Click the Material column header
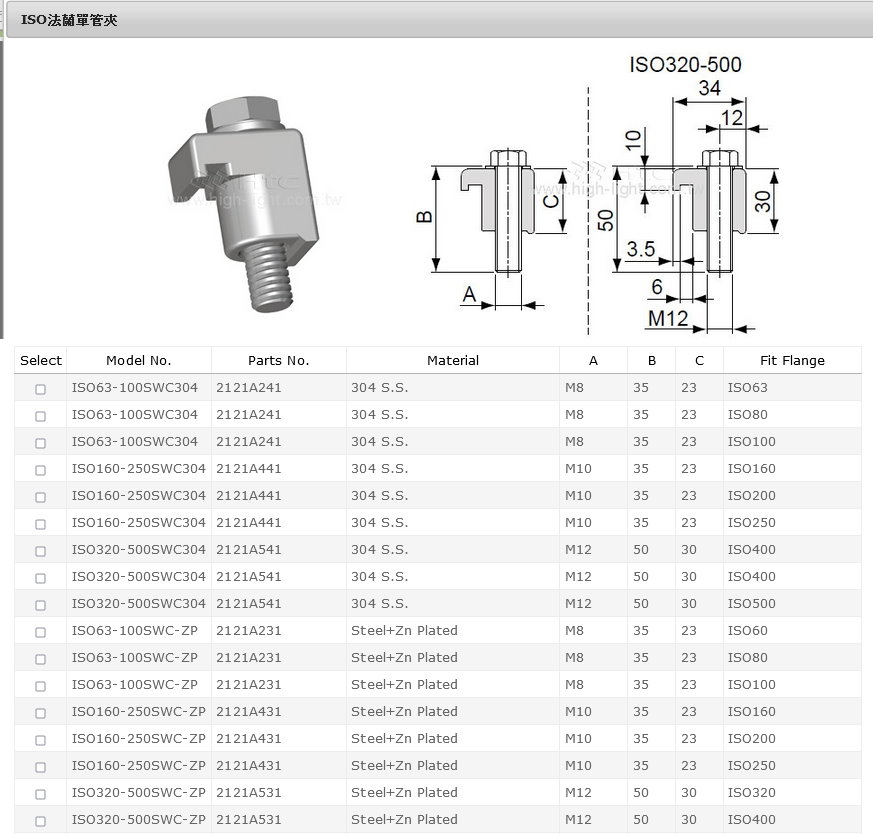The image size is (873, 834). [452, 360]
